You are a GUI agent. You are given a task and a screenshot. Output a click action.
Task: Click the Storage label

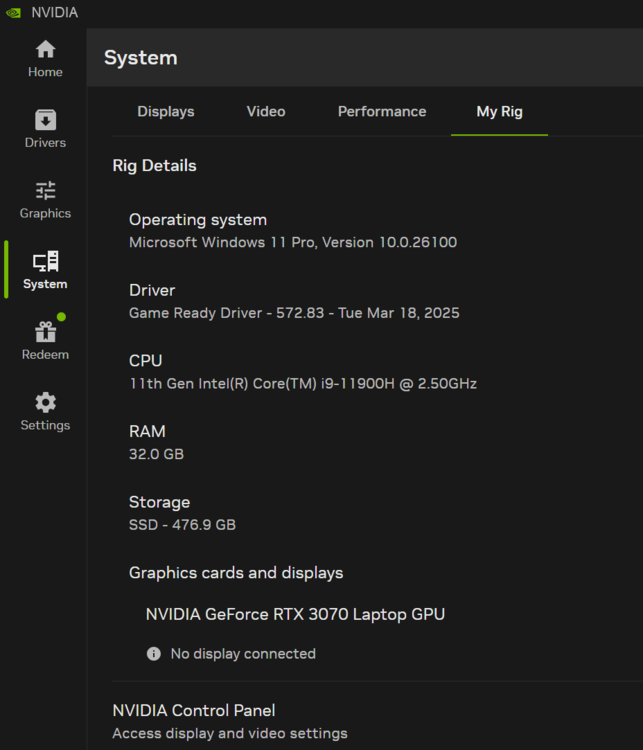click(159, 502)
